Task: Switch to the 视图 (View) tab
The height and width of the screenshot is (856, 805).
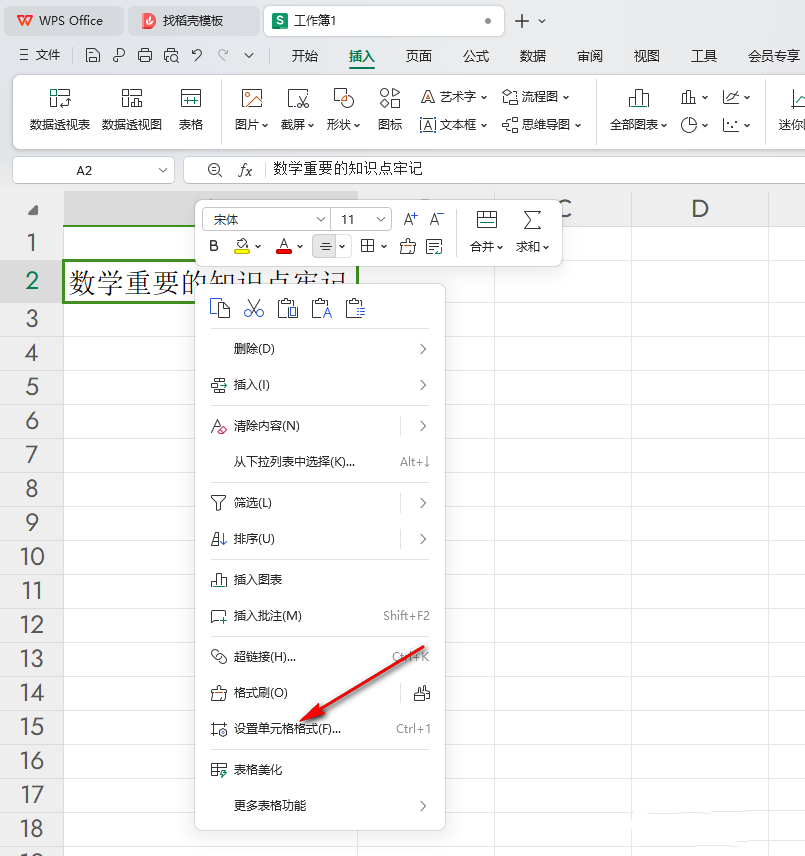Action: coord(646,56)
